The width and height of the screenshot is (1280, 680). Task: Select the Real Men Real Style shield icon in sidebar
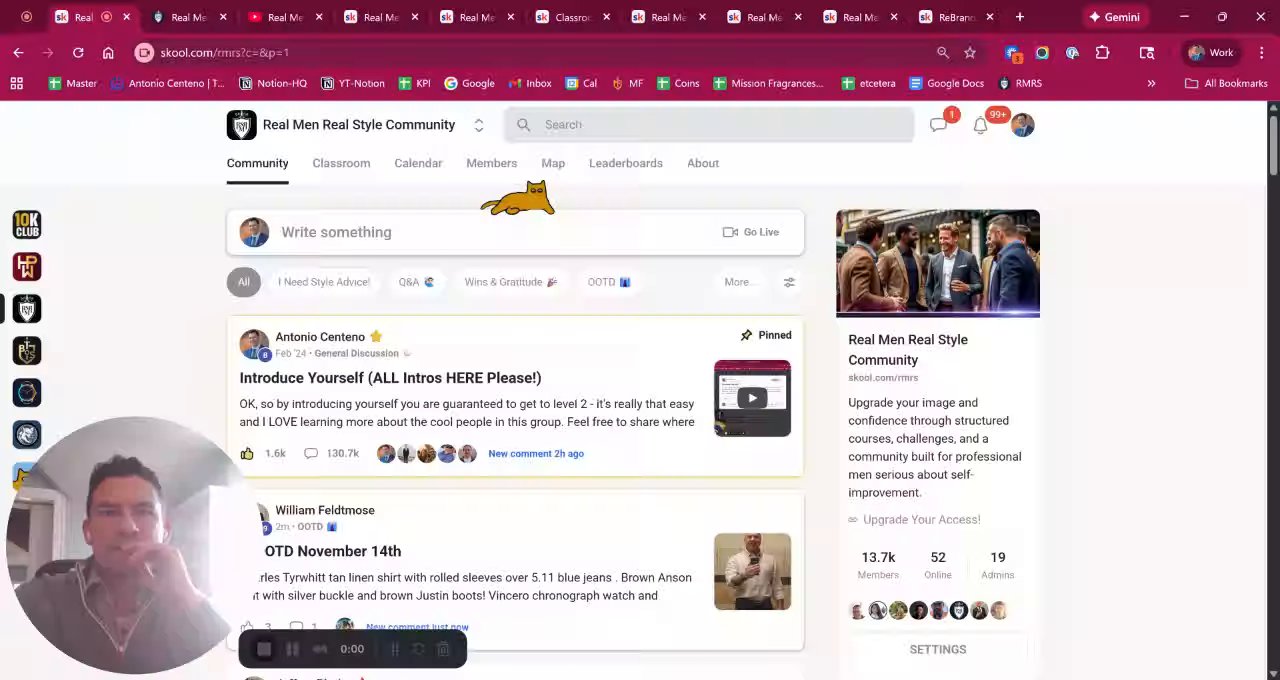point(27,309)
